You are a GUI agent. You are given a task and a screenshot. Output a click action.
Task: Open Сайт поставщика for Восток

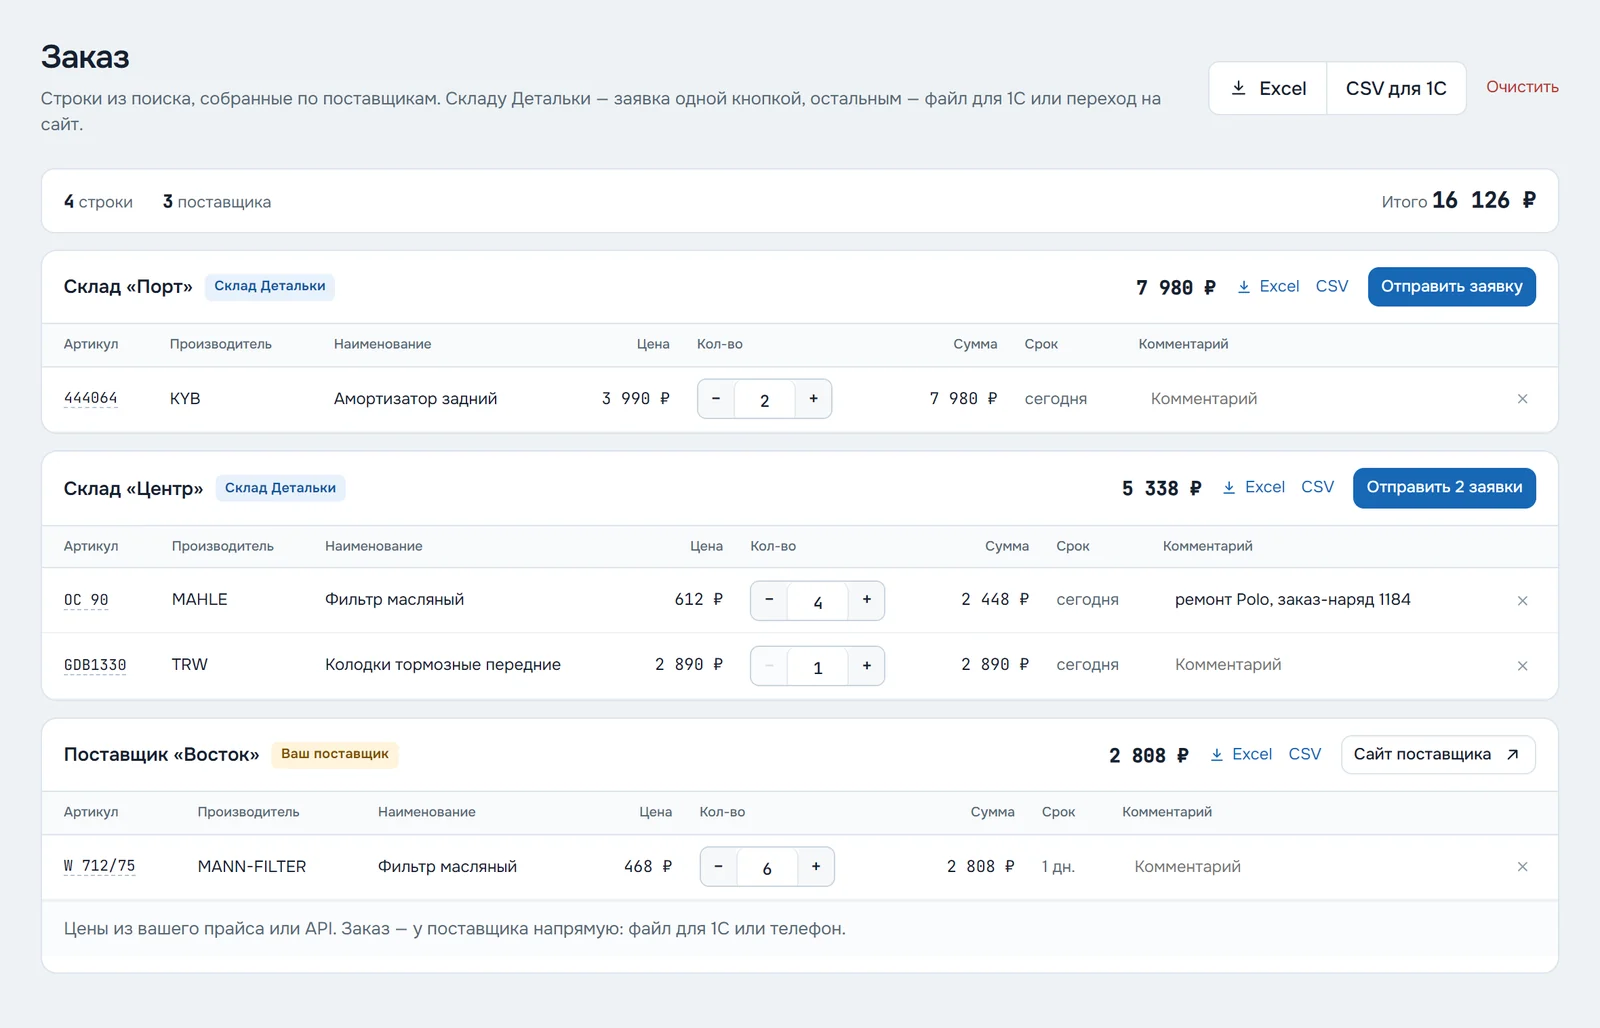pos(1437,754)
